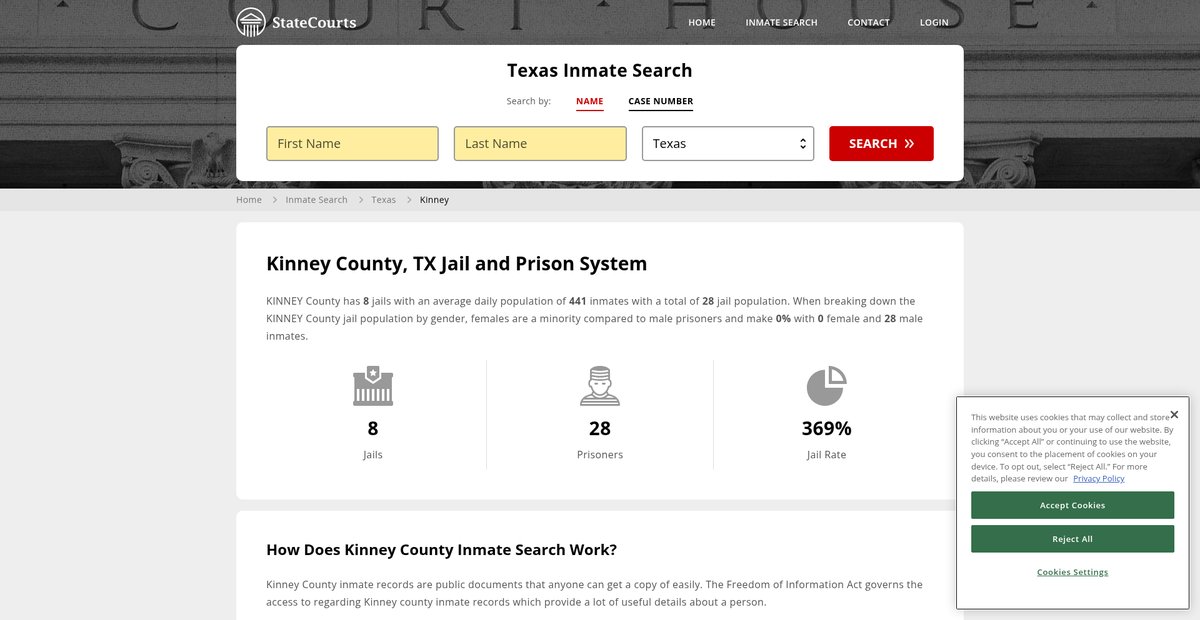Screen dimensions: 1200x620
Task: Open the Cookies Settings link
Action: point(1072,572)
